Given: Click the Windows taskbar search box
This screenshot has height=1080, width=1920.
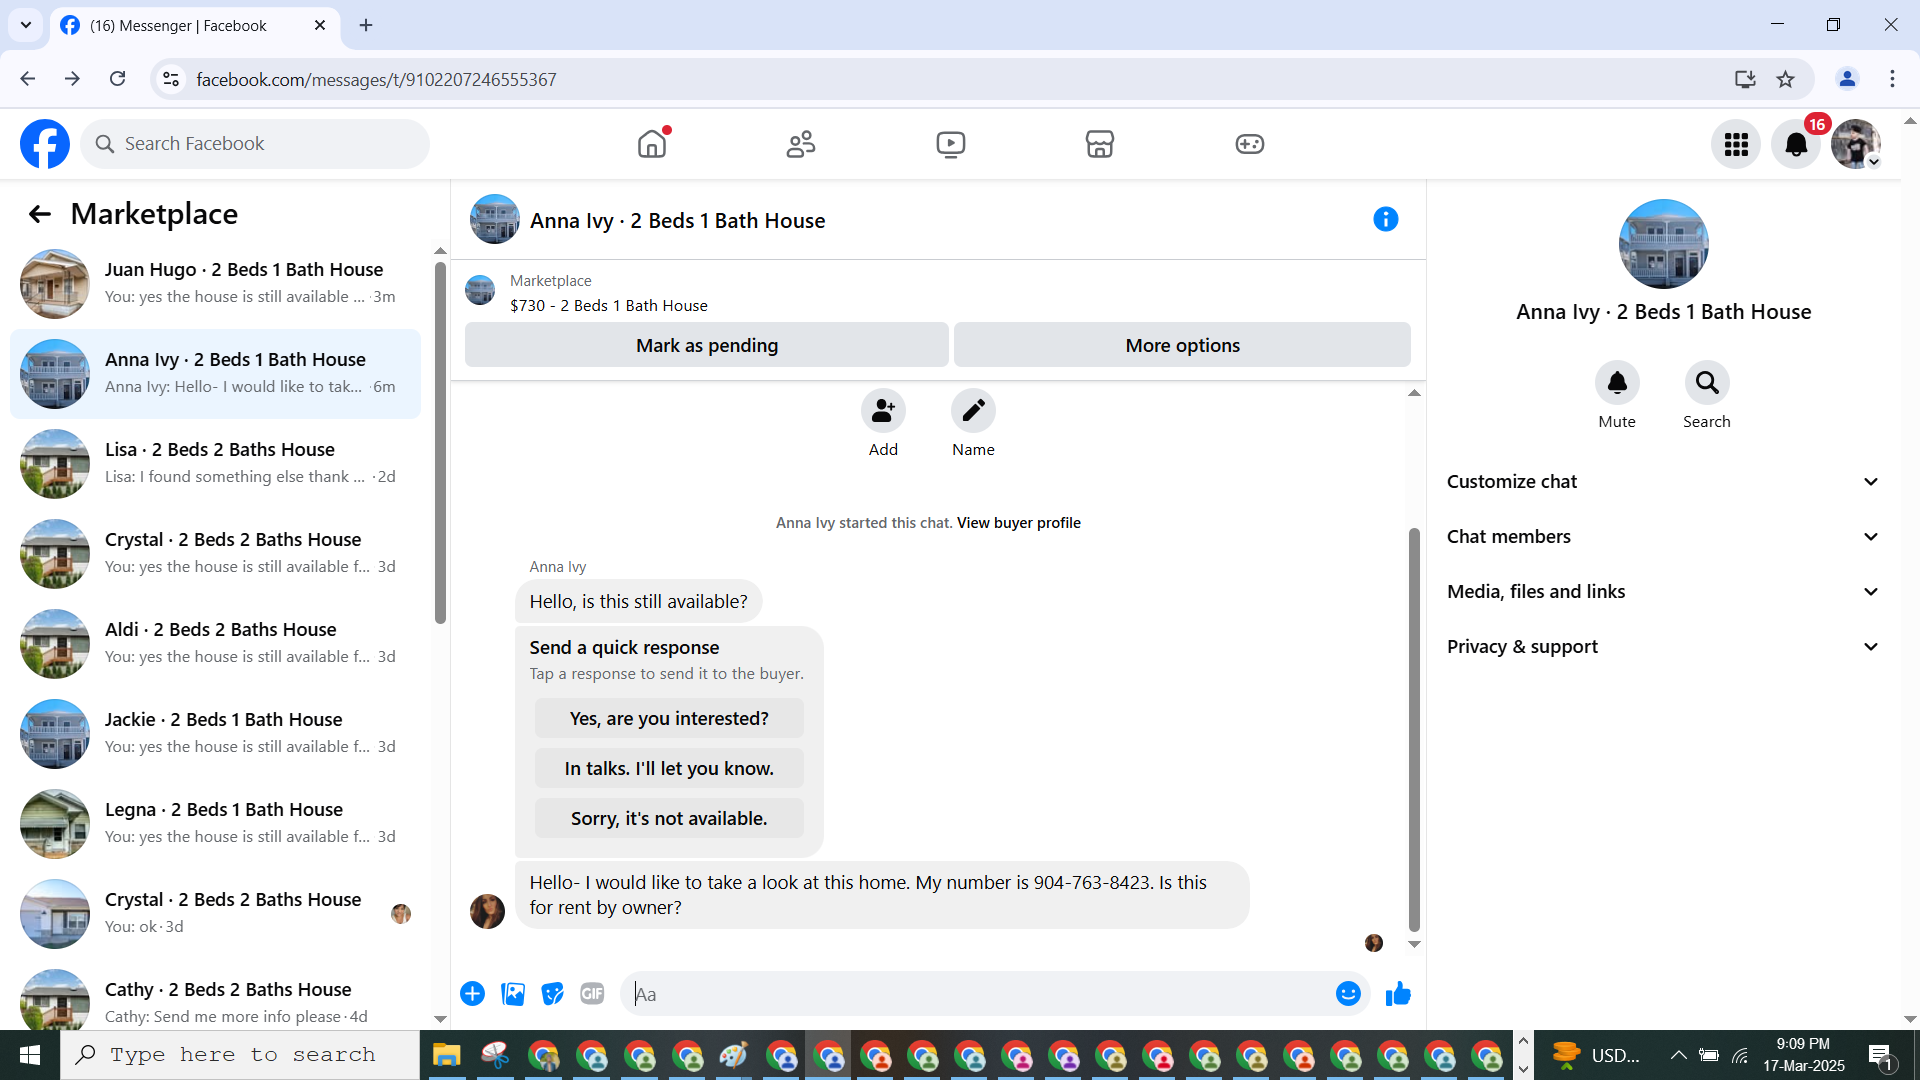Looking at the screenshot, I should coord(240,1055).
